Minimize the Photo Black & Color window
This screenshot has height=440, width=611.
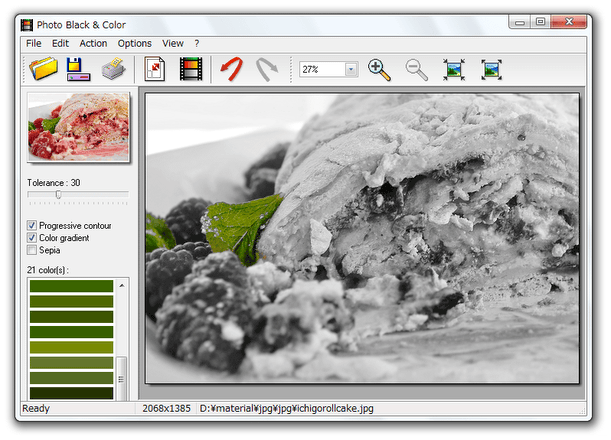click(520, 22)
